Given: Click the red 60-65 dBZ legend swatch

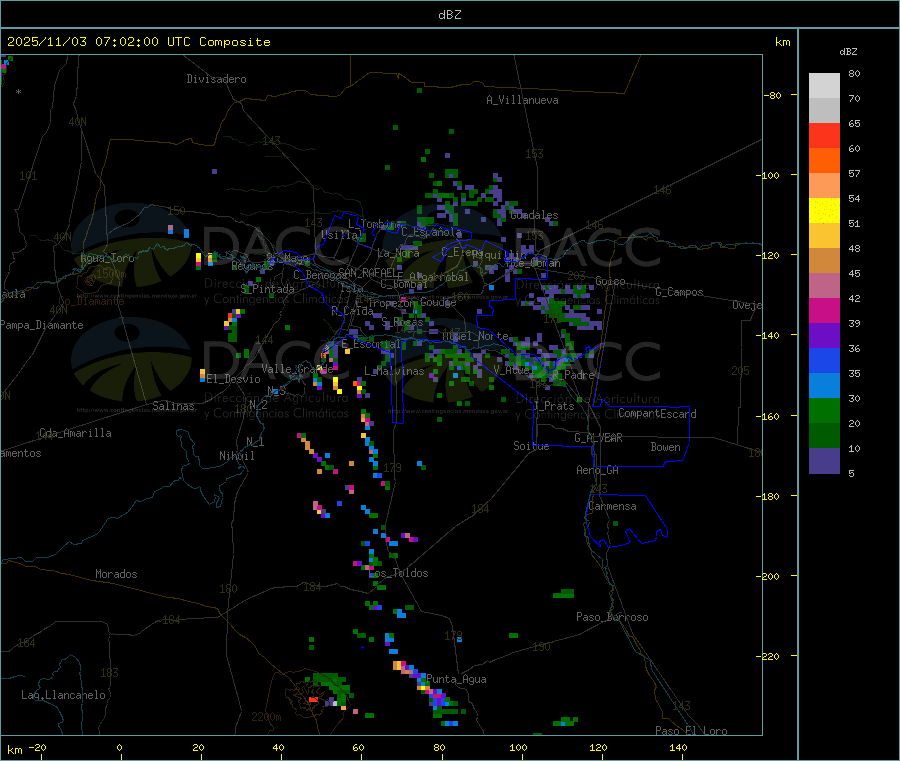Looking at the screenshot, I should (x=824, y=135).
